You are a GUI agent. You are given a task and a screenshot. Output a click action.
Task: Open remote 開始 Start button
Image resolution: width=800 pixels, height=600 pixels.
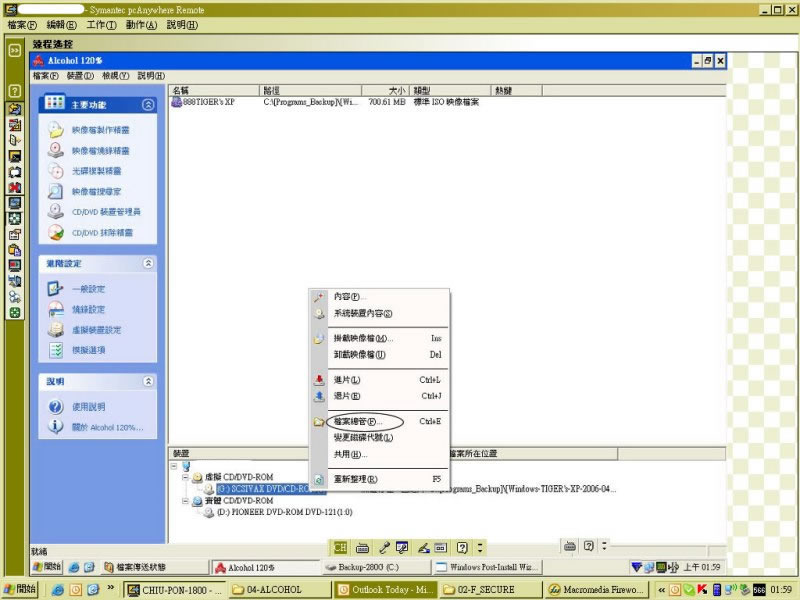tap(46, 567)
